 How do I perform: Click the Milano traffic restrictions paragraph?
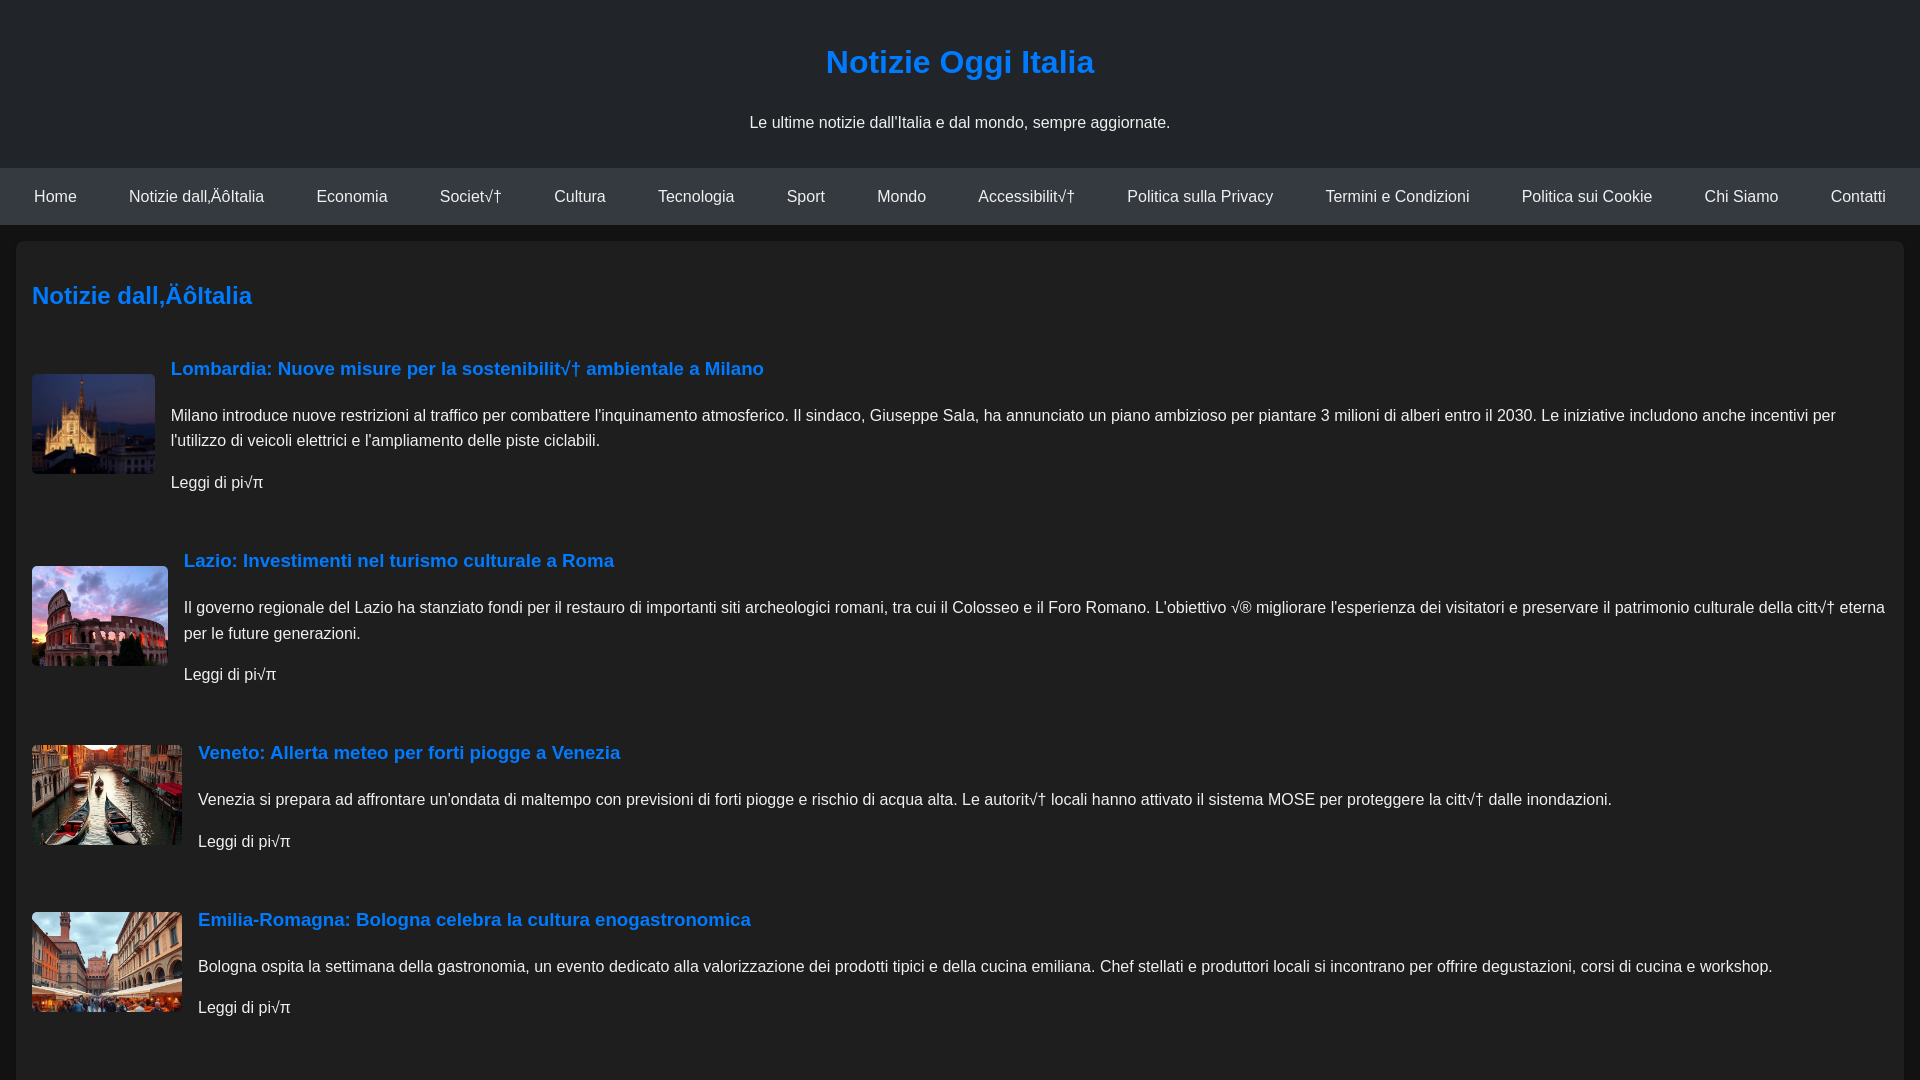click(x=1003, y=428)
